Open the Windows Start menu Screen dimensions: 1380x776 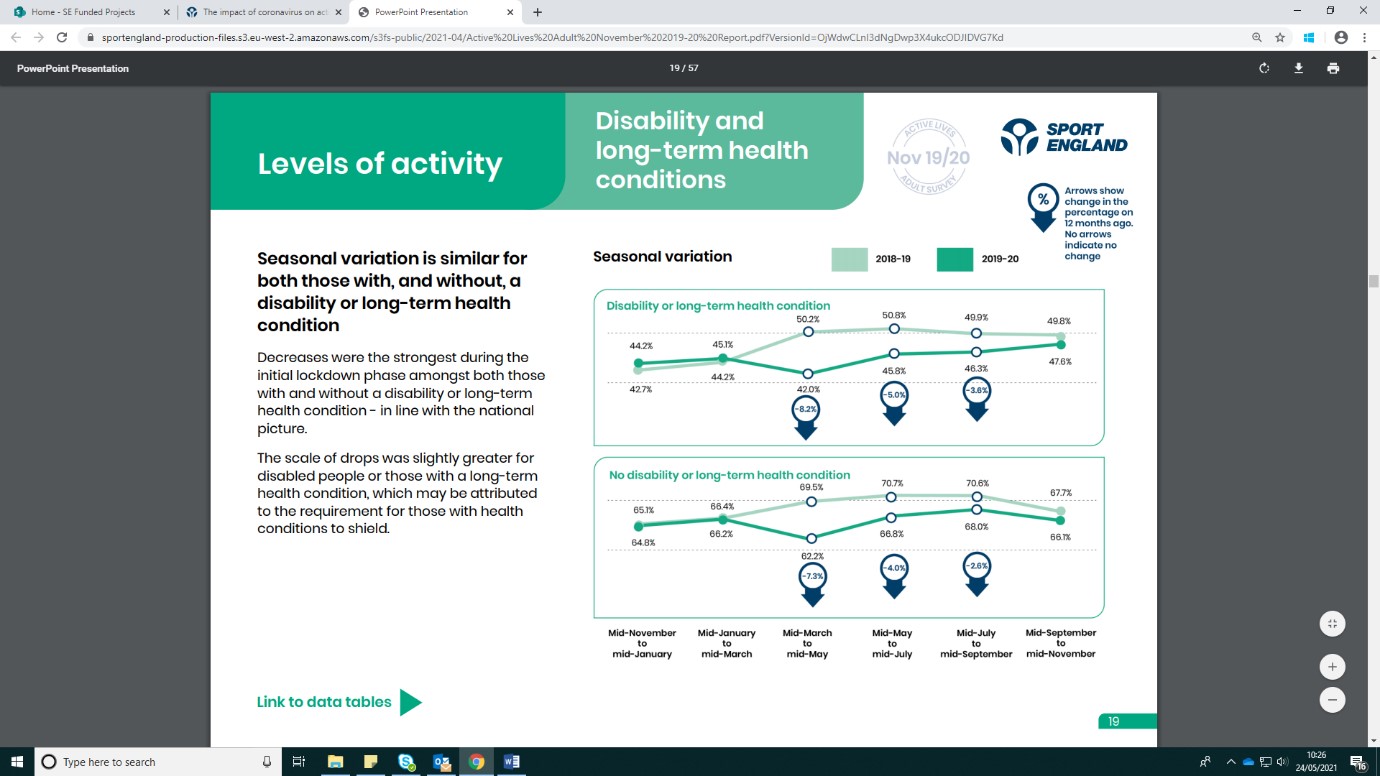click(17, 761)
